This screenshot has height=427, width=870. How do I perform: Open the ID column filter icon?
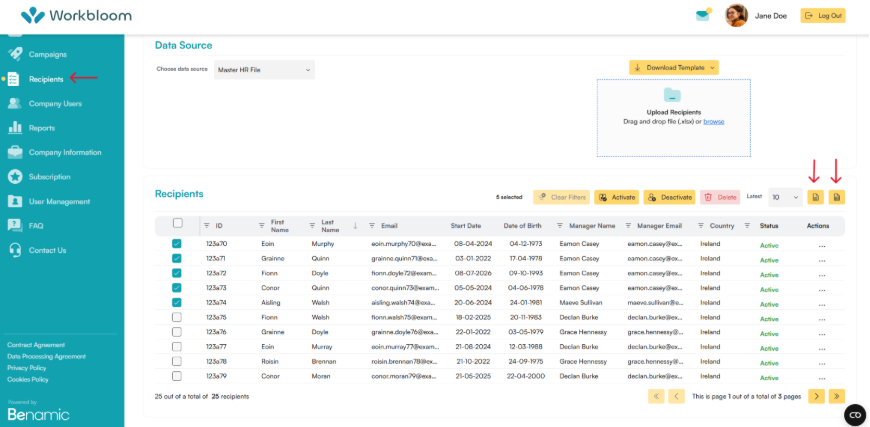pos(206,226)
